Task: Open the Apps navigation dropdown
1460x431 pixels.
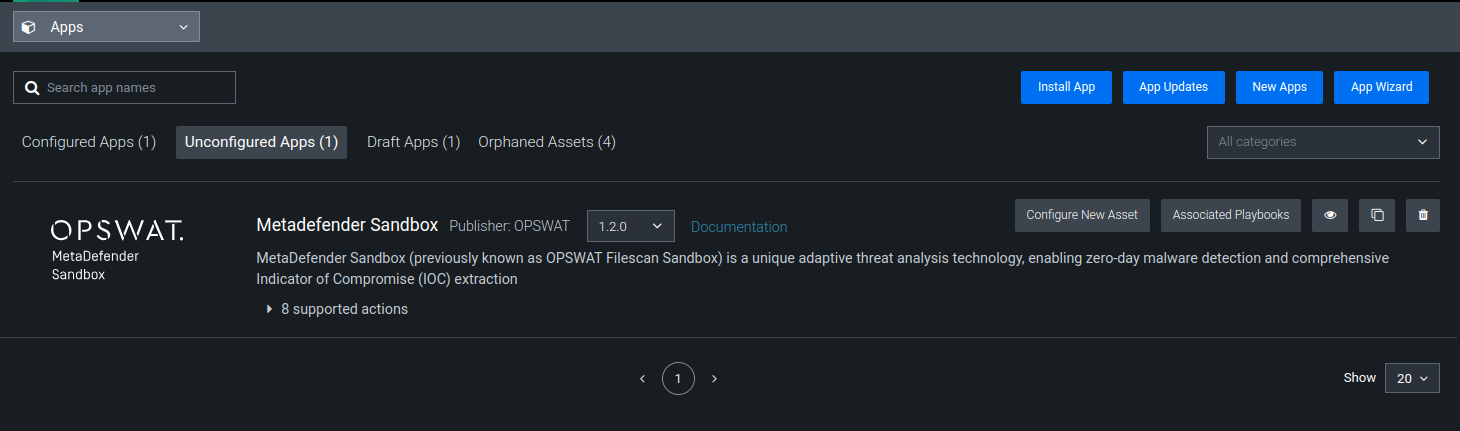Action: coord(106,27)
